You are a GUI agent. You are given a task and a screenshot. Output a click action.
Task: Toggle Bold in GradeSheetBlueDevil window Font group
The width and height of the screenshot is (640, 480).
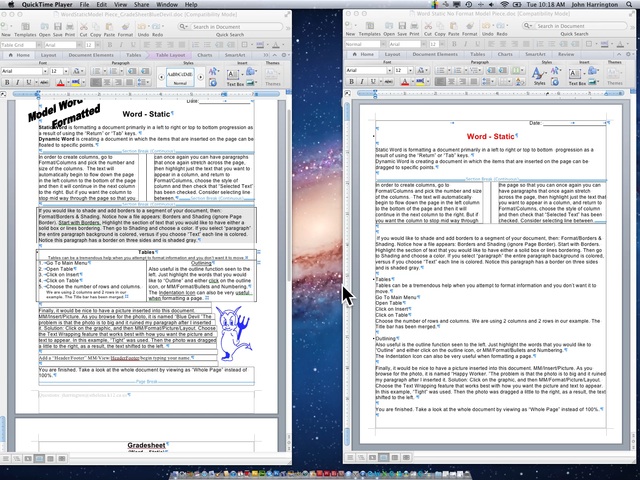(x=7, y=82)
